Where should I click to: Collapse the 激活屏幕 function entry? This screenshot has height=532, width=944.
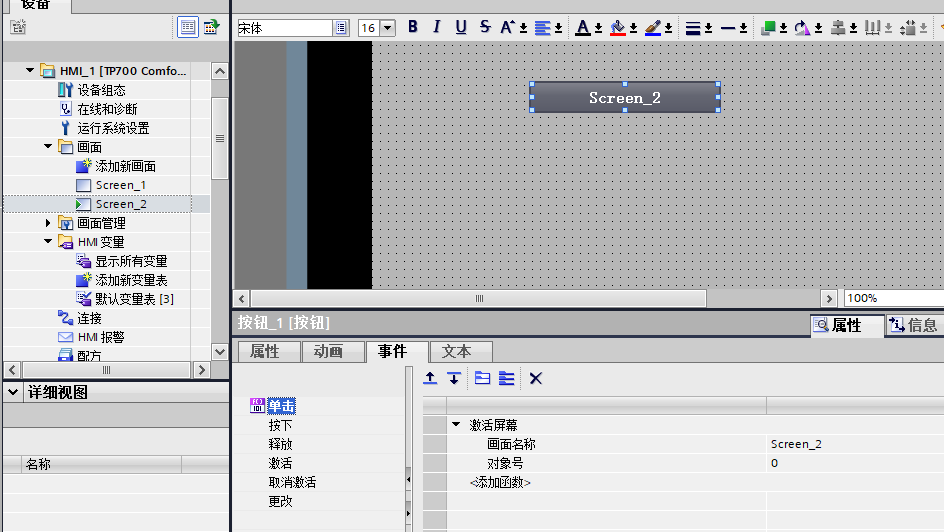(x=456, y=425)
